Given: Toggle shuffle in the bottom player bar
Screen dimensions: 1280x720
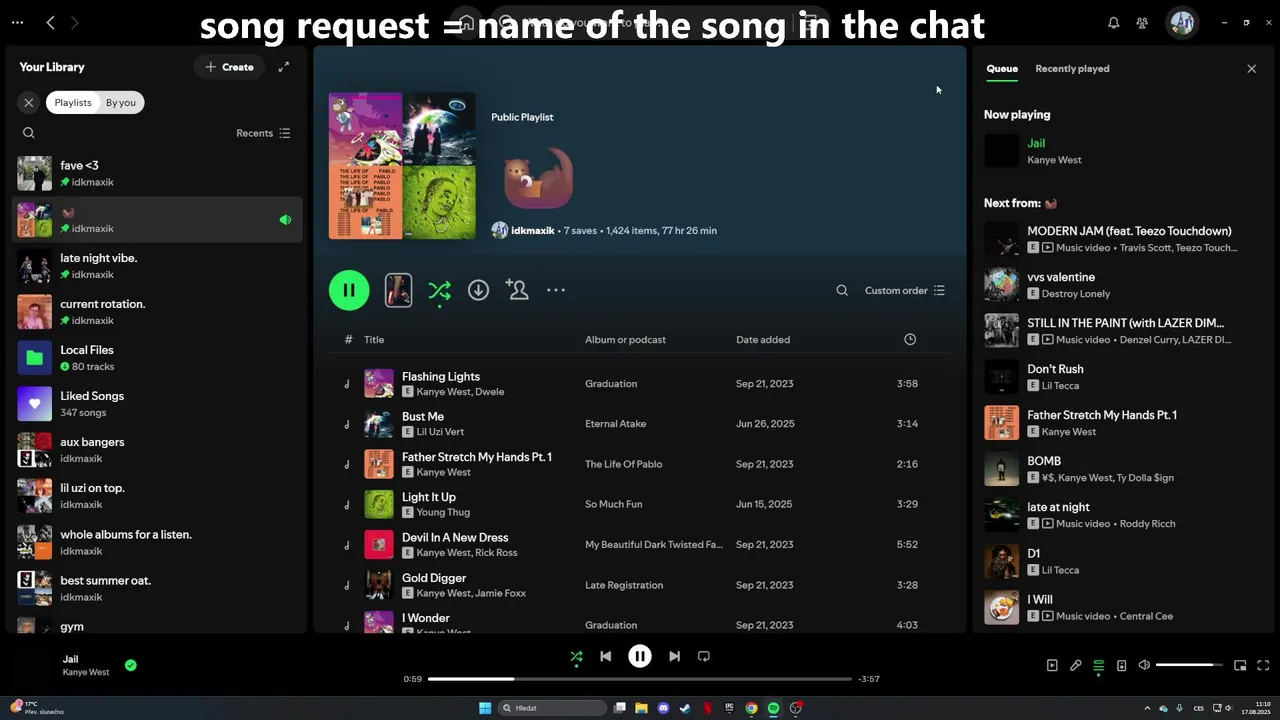Looking at the screenshot, I should (x=576, y=656).
